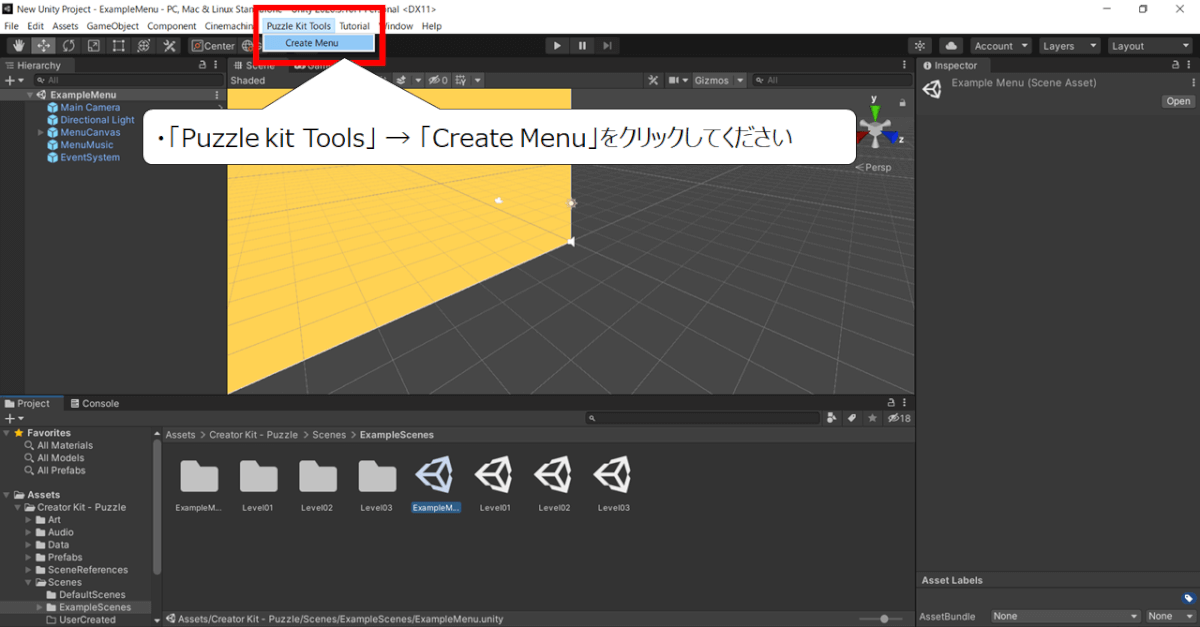Toggle hidden packages visibility in Project

[x=899, y=418]
